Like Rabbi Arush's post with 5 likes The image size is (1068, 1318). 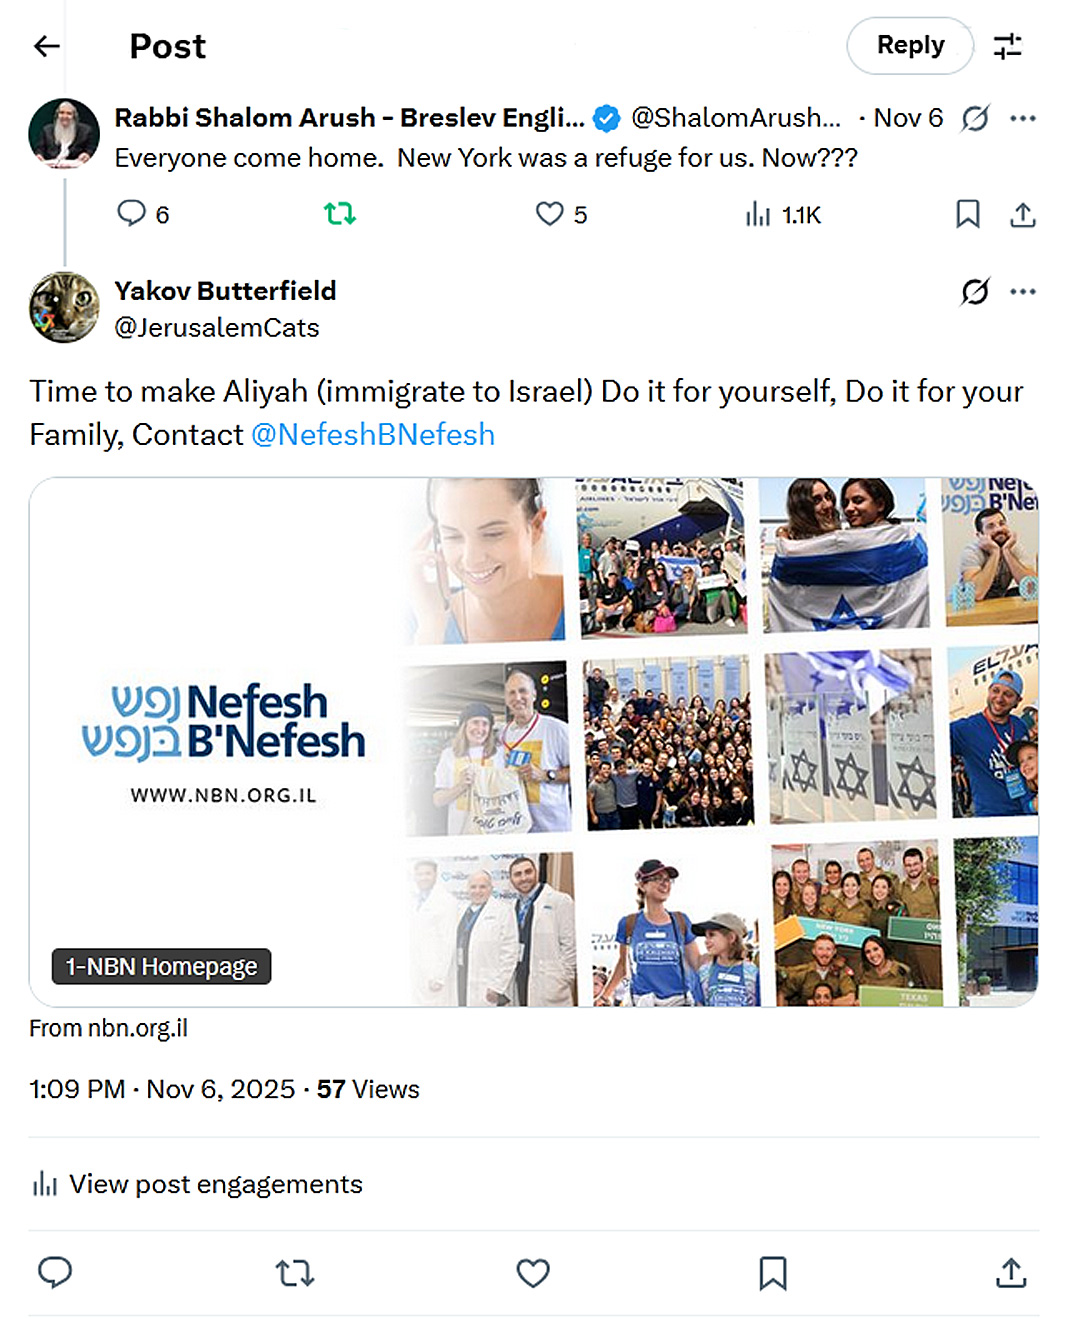tap(560, 214)
